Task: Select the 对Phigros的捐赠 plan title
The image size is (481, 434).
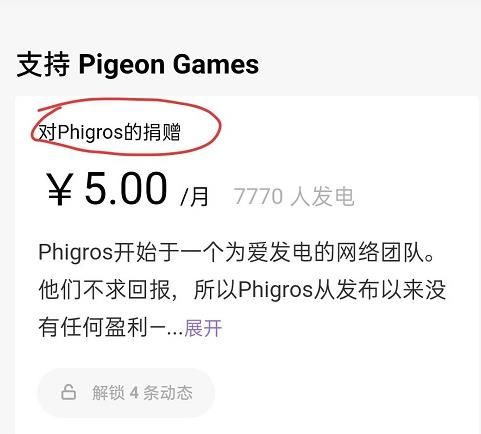Action: pos(109,132)
